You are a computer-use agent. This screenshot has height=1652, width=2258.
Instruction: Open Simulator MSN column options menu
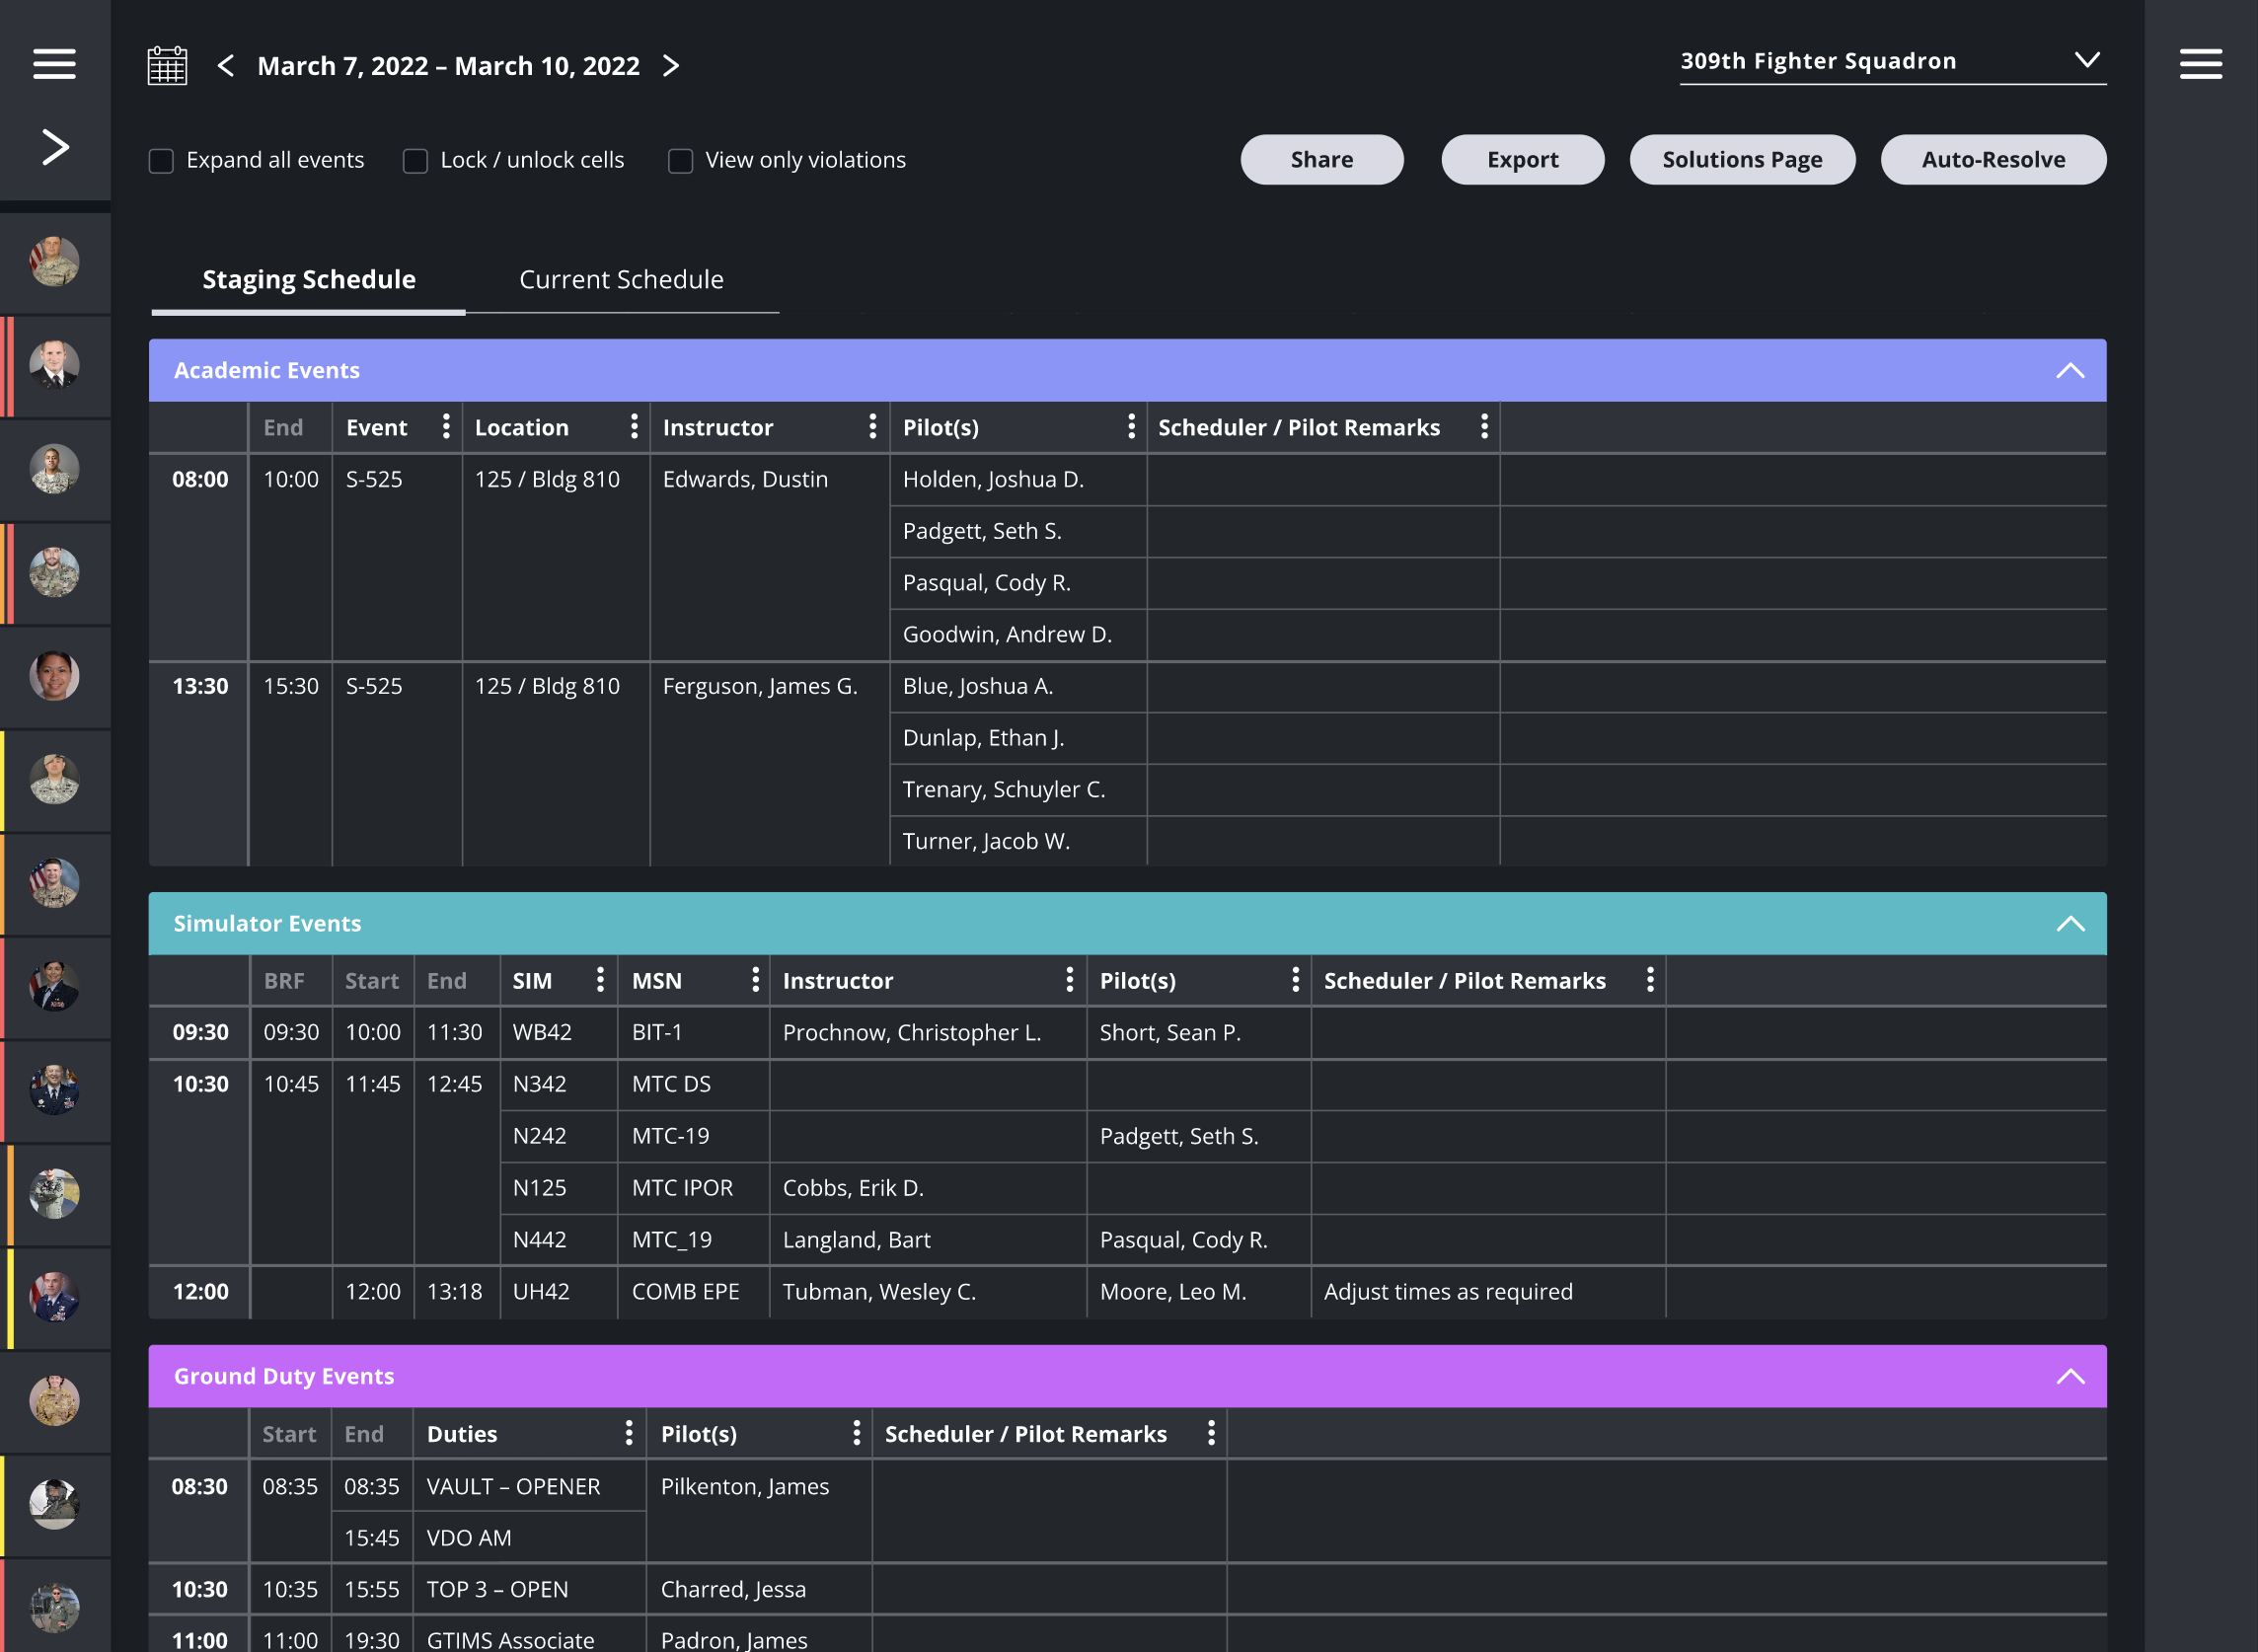tap(755, 980)
